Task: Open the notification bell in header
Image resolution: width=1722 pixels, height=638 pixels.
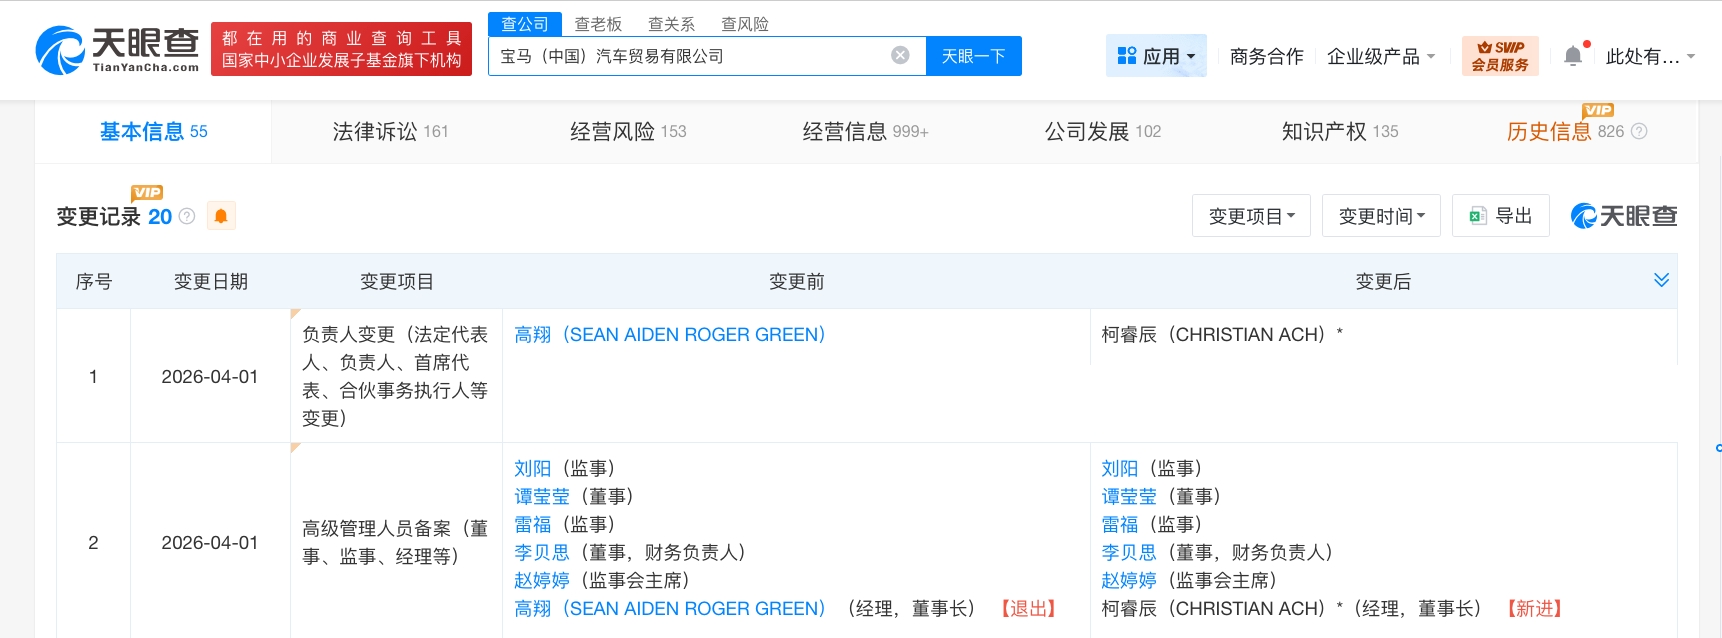Action: (1573, 56)
